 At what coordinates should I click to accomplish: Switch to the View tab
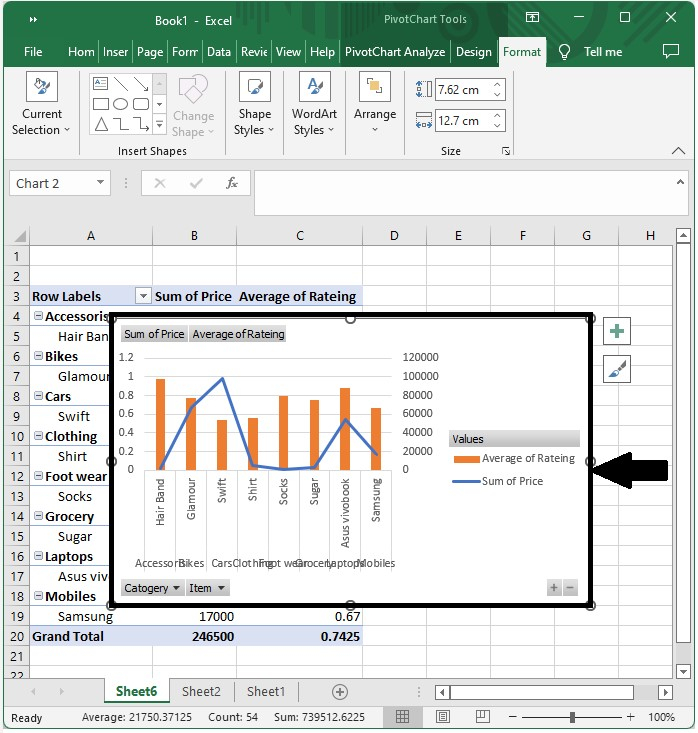tap(288, 52)
